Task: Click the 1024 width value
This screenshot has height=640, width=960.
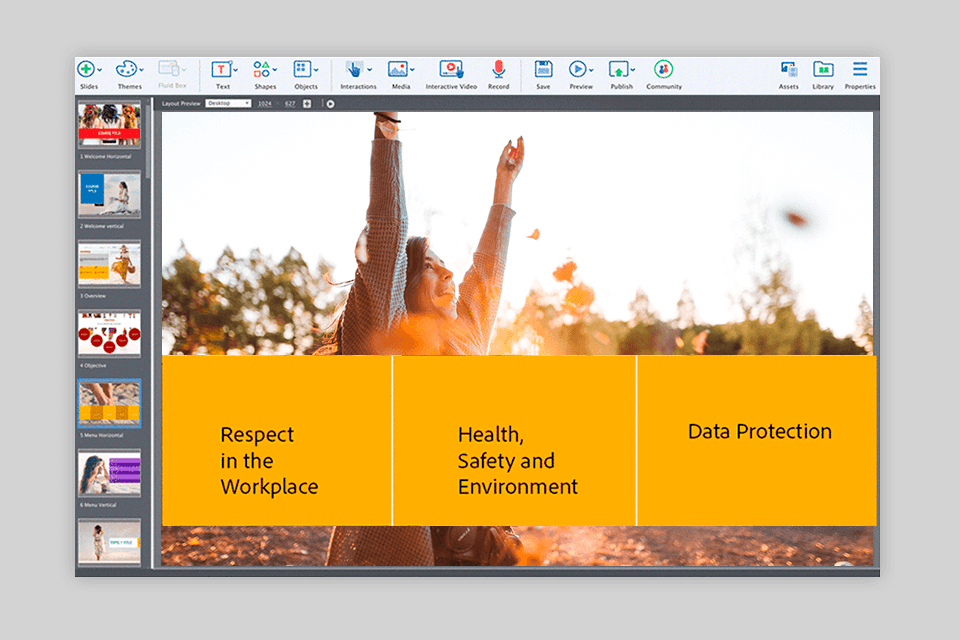Action: pos(264,104)
